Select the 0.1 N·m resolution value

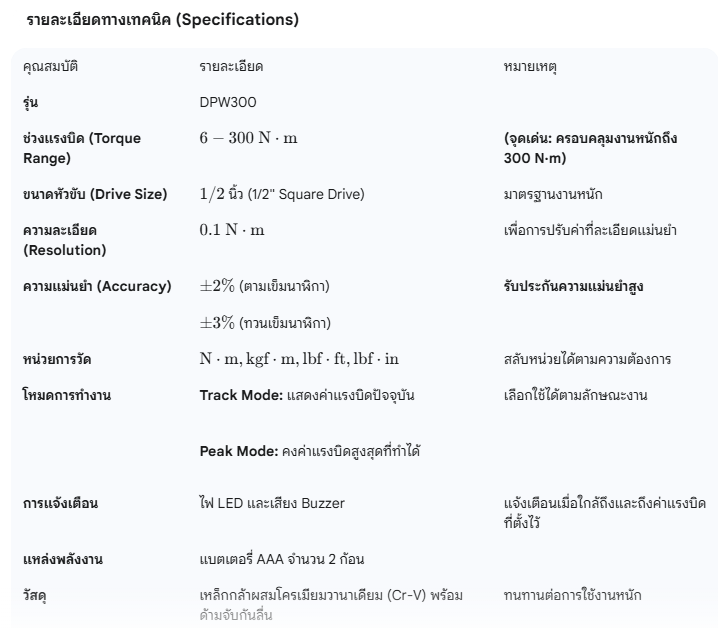[x=232, y=230]
